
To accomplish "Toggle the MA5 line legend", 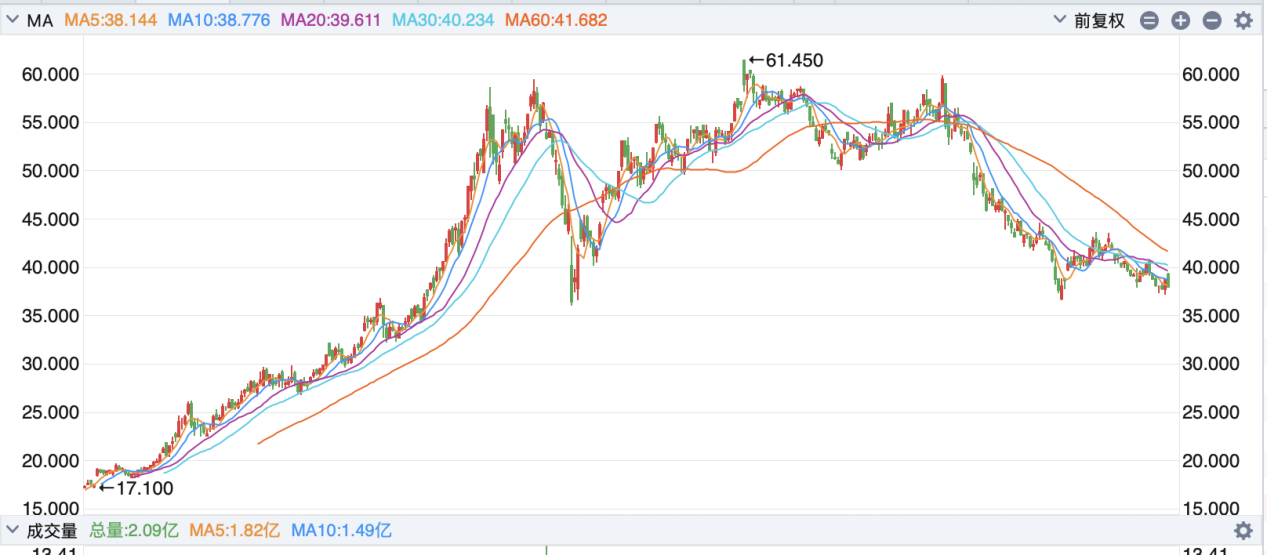I will coord(110,20).
